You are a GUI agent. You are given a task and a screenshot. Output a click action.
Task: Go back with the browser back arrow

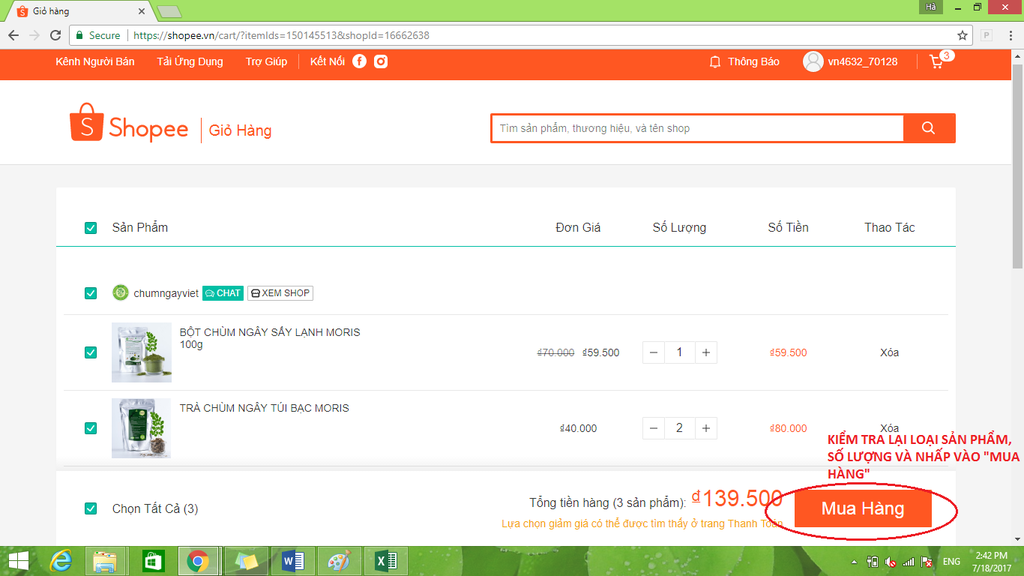(x=14, y=35)
